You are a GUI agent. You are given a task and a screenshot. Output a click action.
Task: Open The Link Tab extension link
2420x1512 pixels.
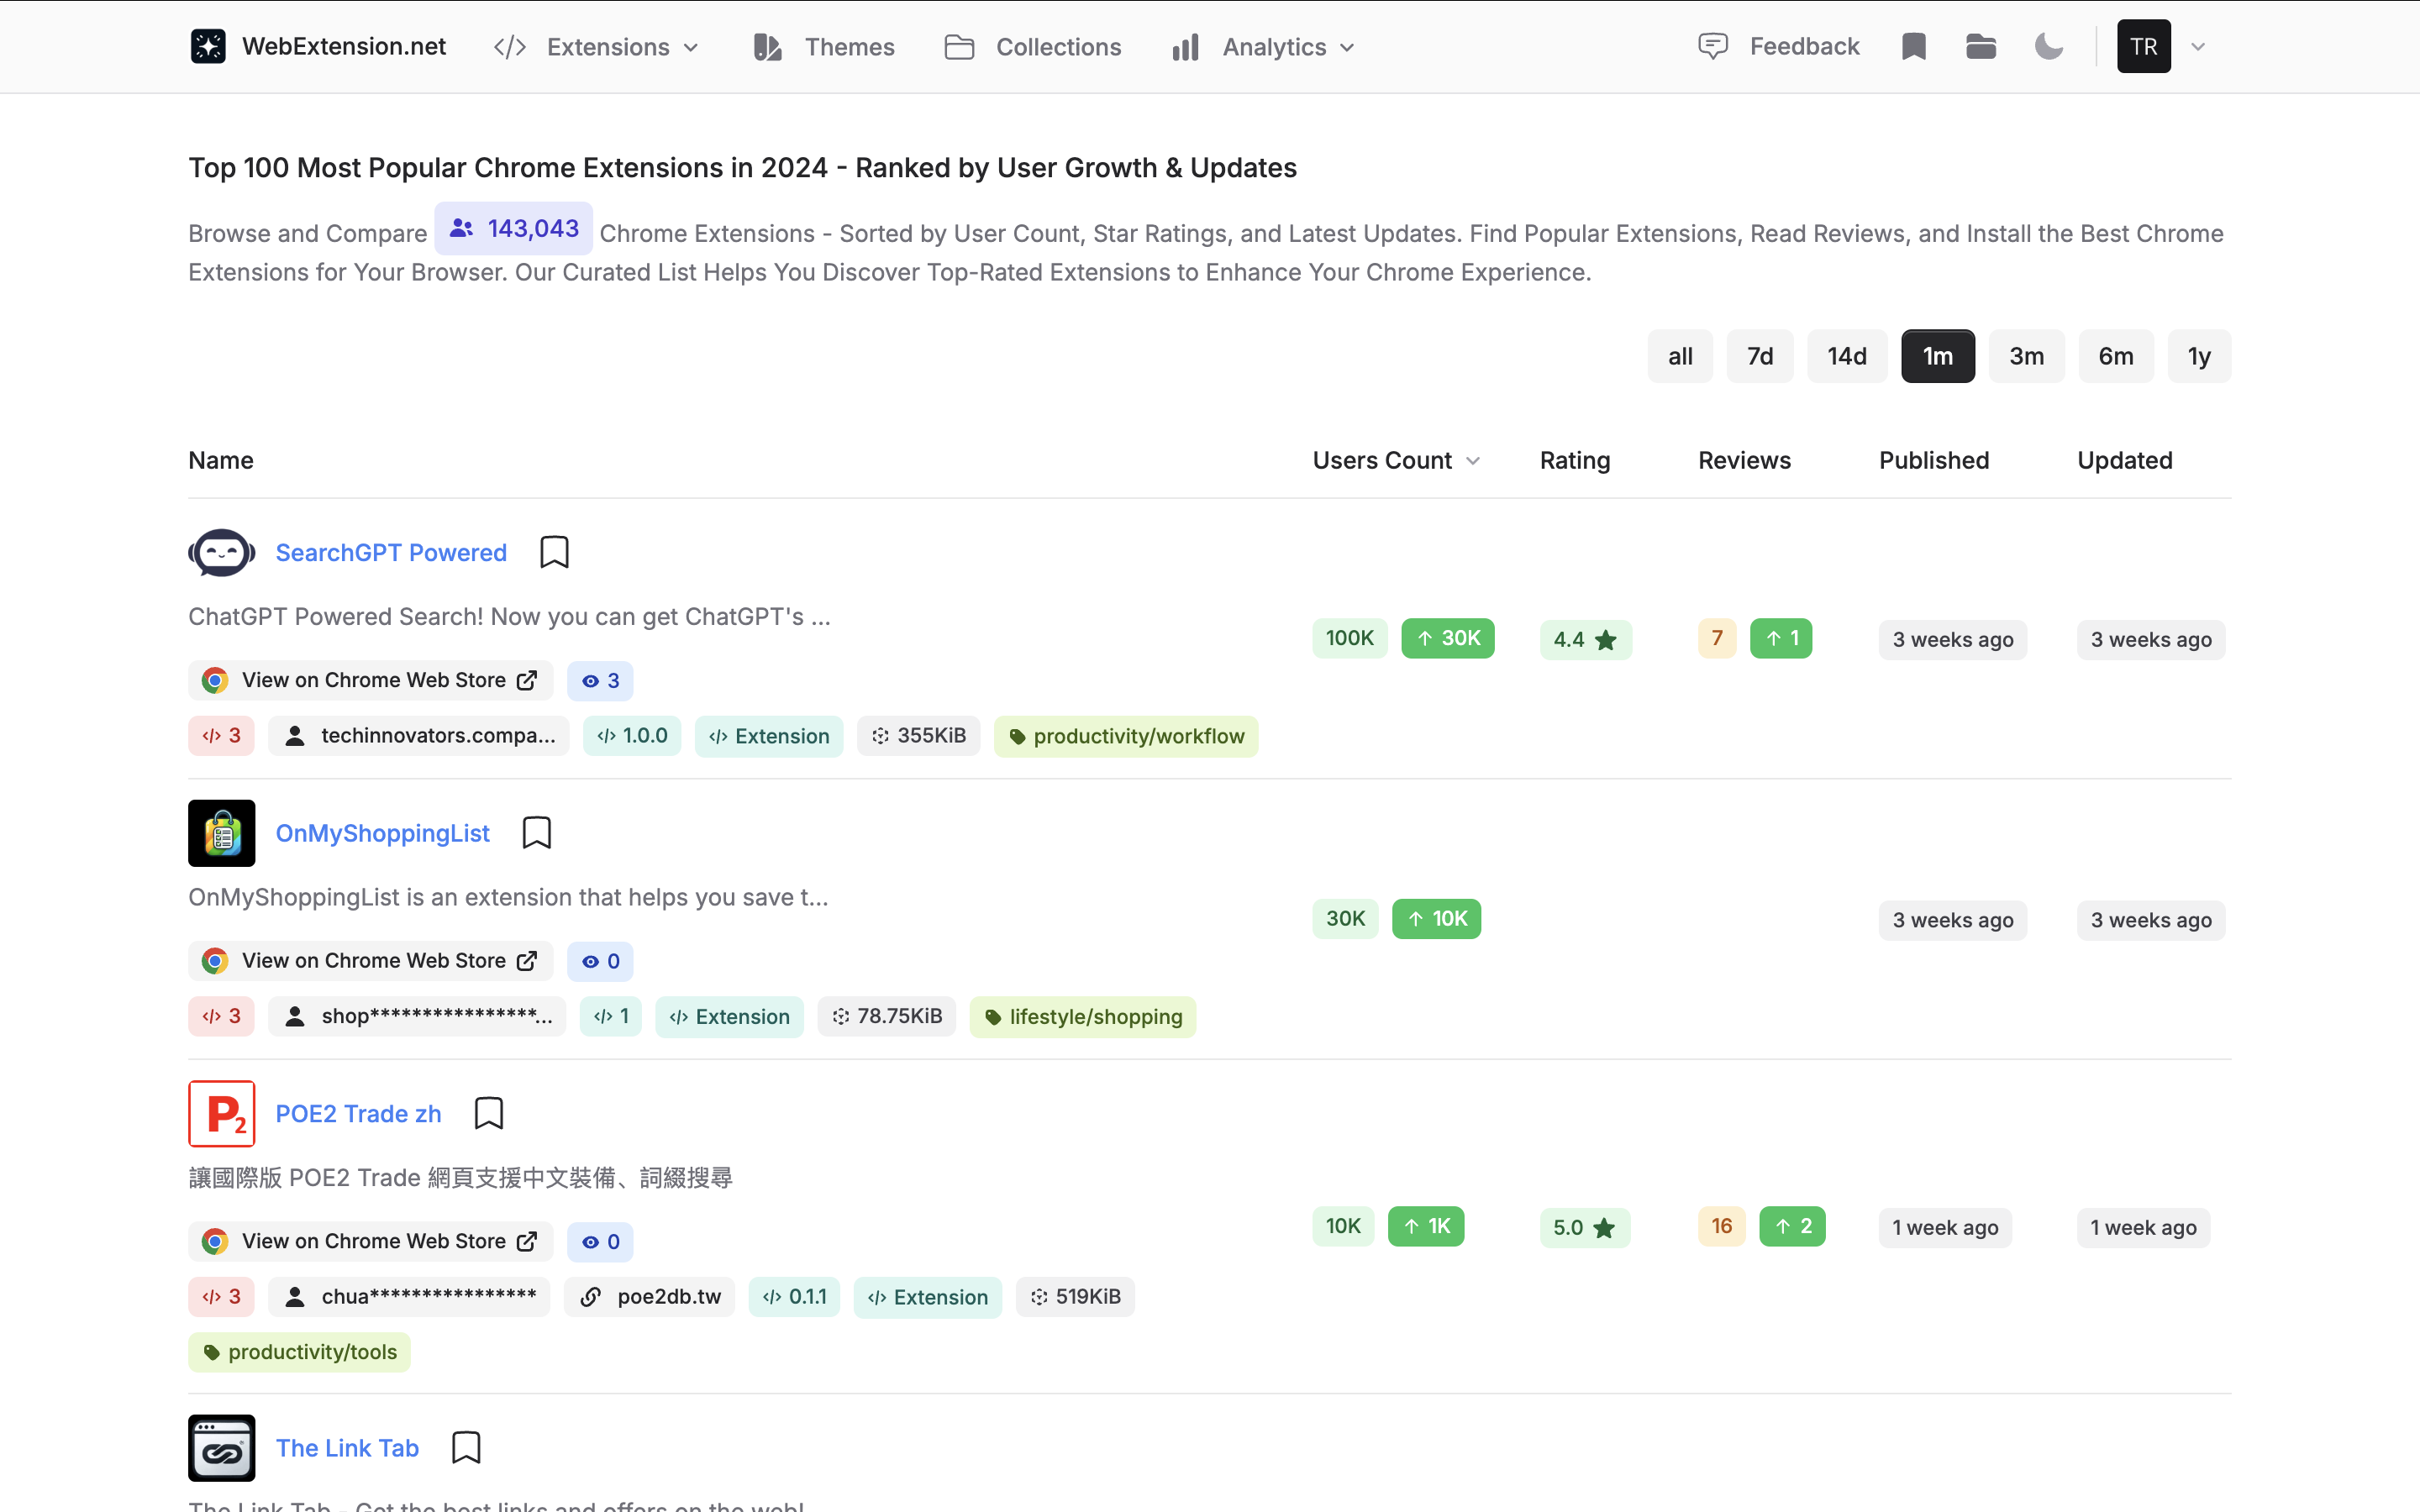347,1448
